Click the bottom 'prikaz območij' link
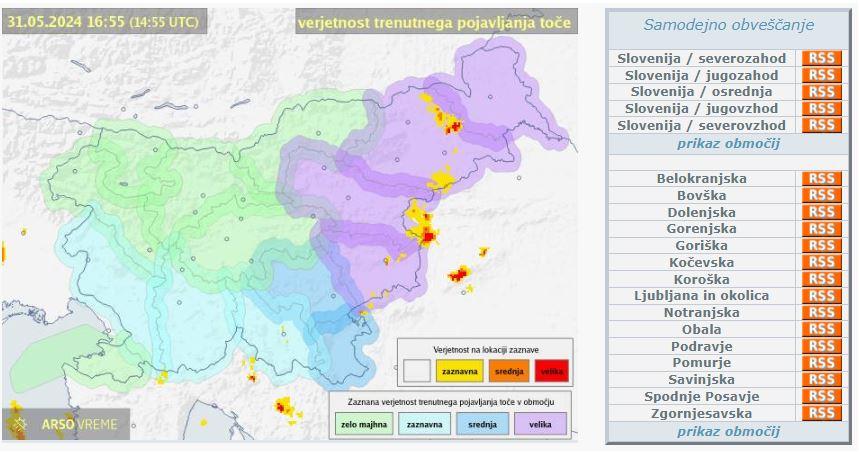Image resolution: width=859 pixels, height=452 pixels. coord(727,431)
